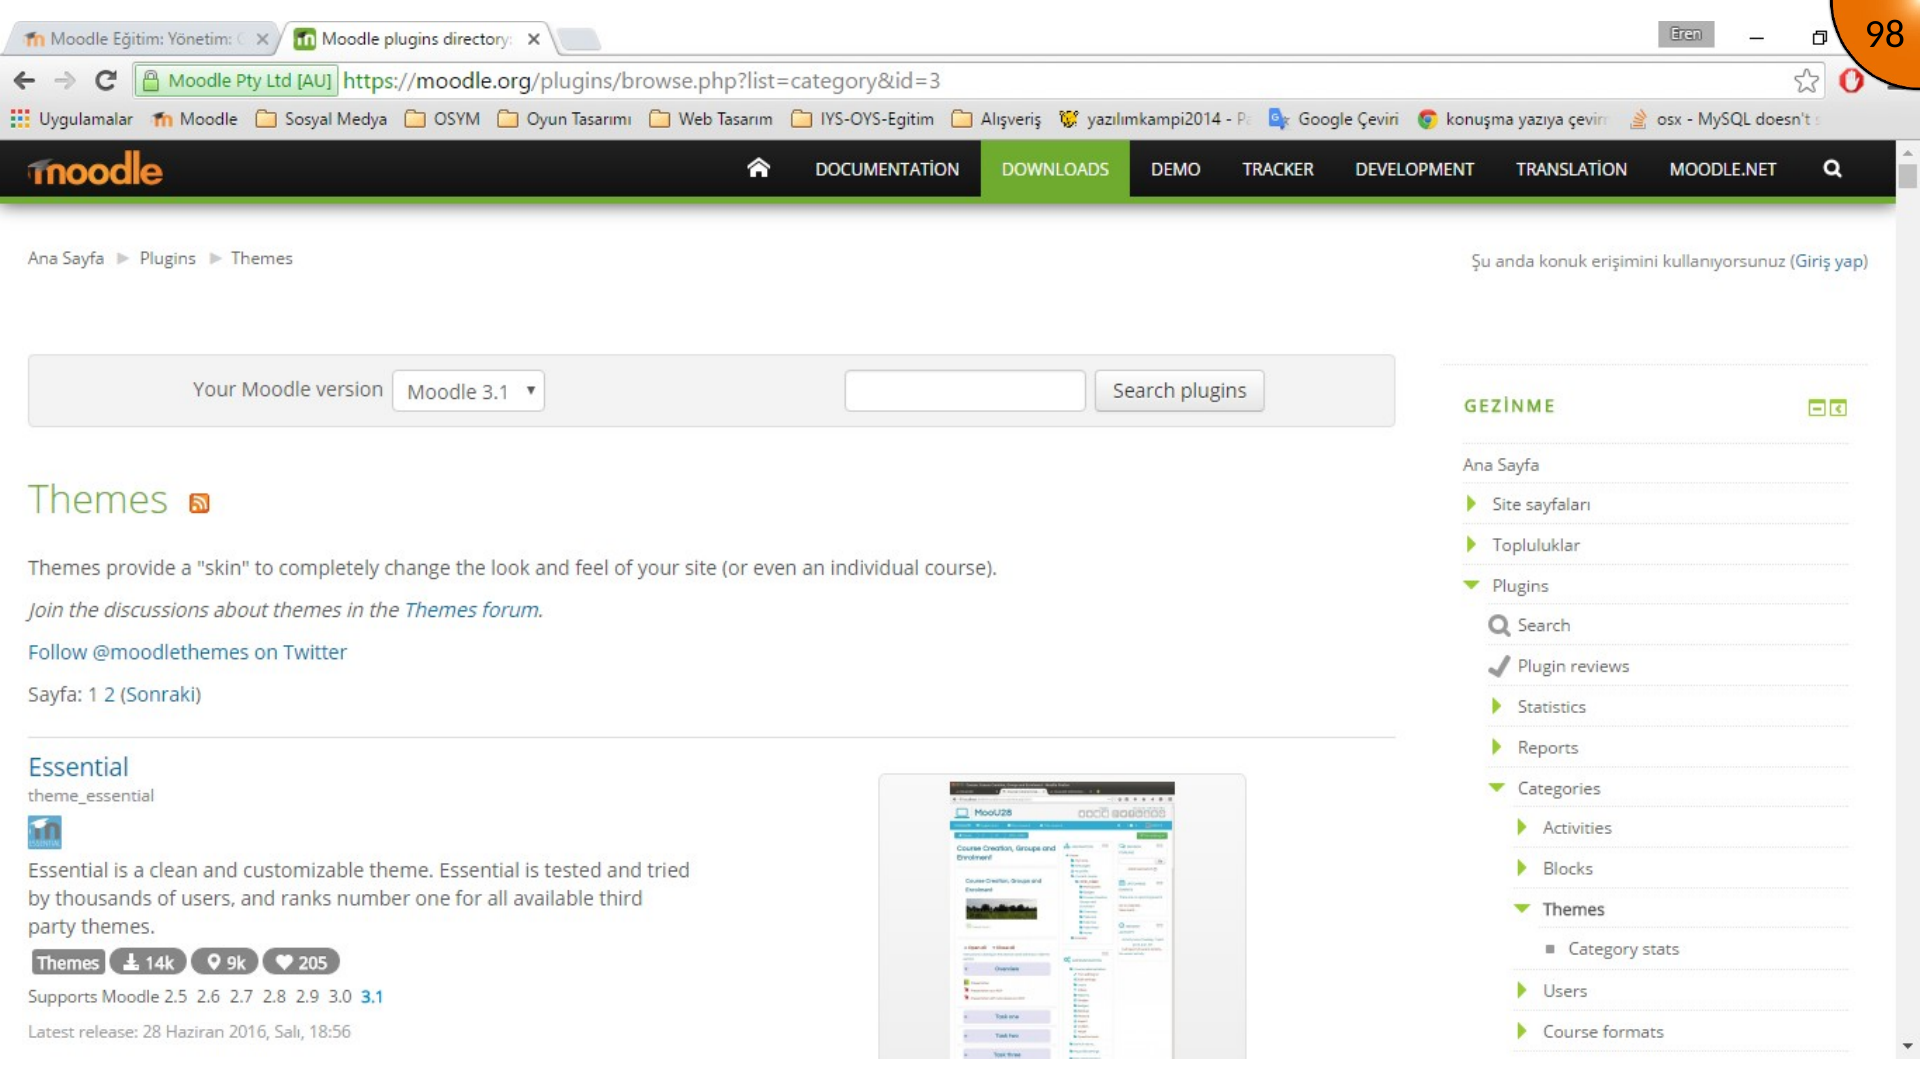Open the Themes forum link
Viewport: 1921px width, 1080px height.
coord(471,610)
